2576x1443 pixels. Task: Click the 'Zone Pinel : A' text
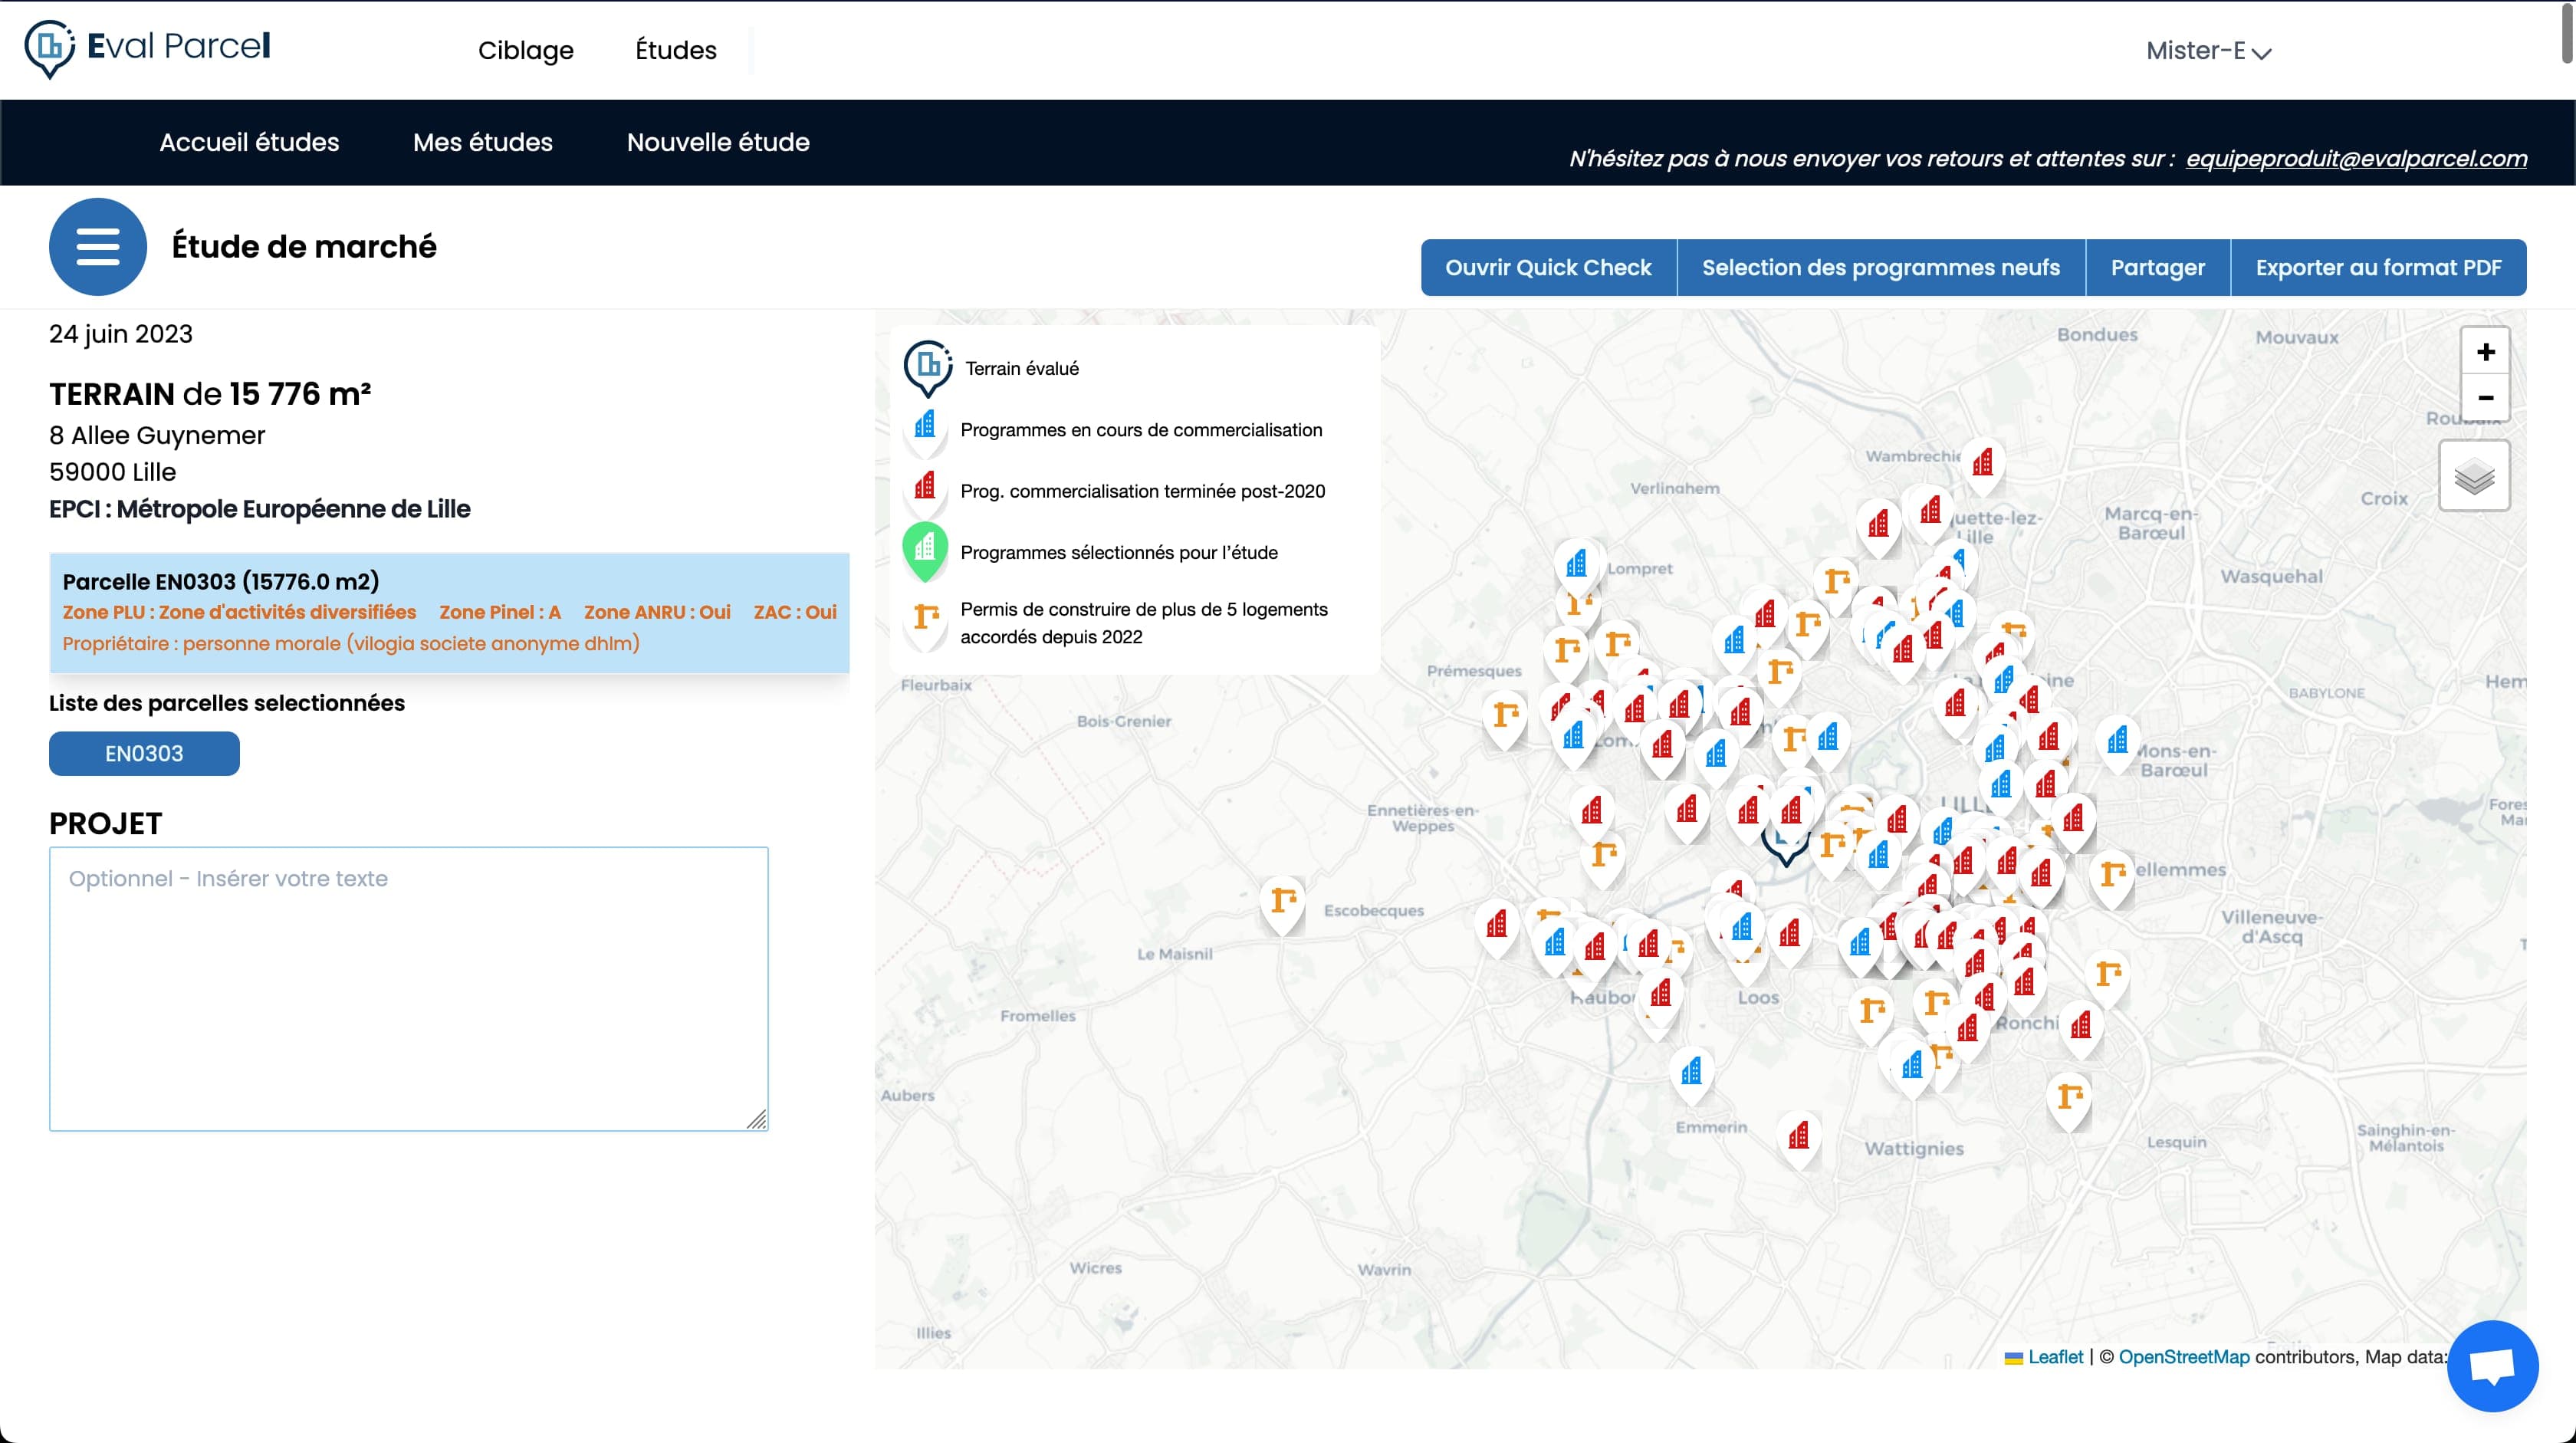click(500, 612)
